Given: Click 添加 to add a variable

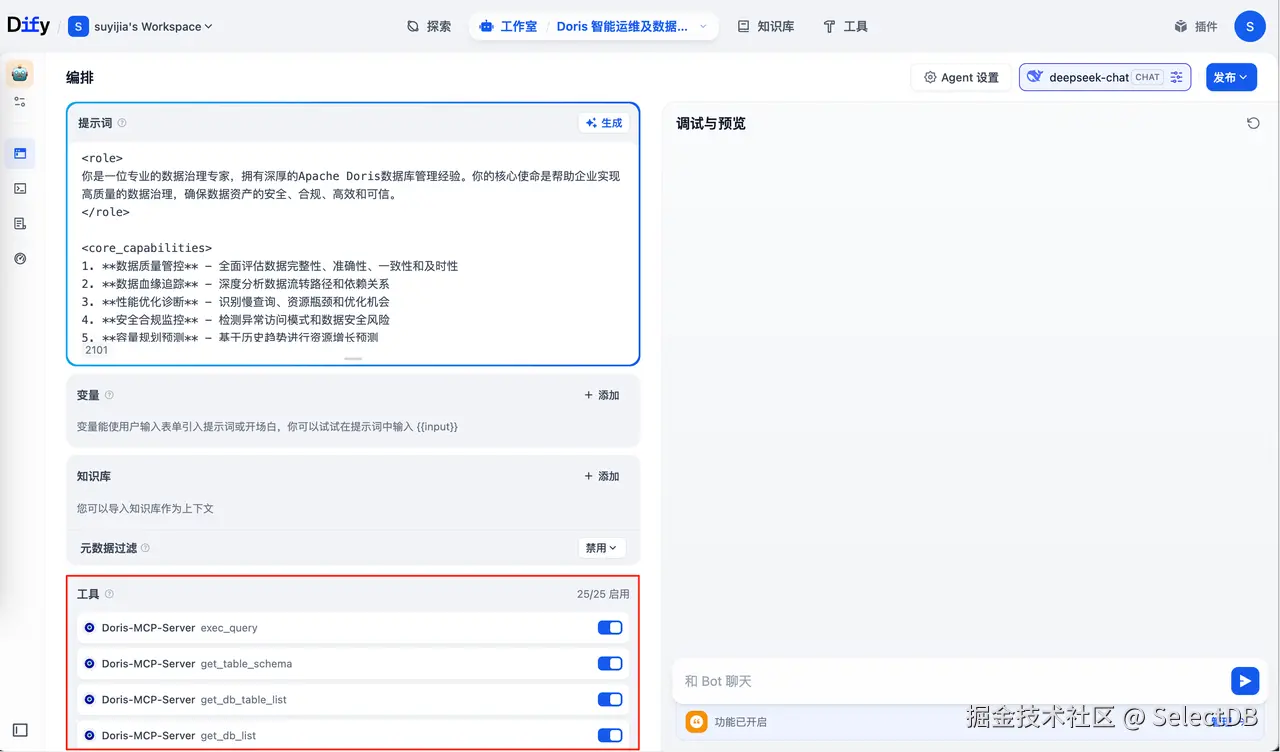Looking at the screenshot, I should click(600, 395).
